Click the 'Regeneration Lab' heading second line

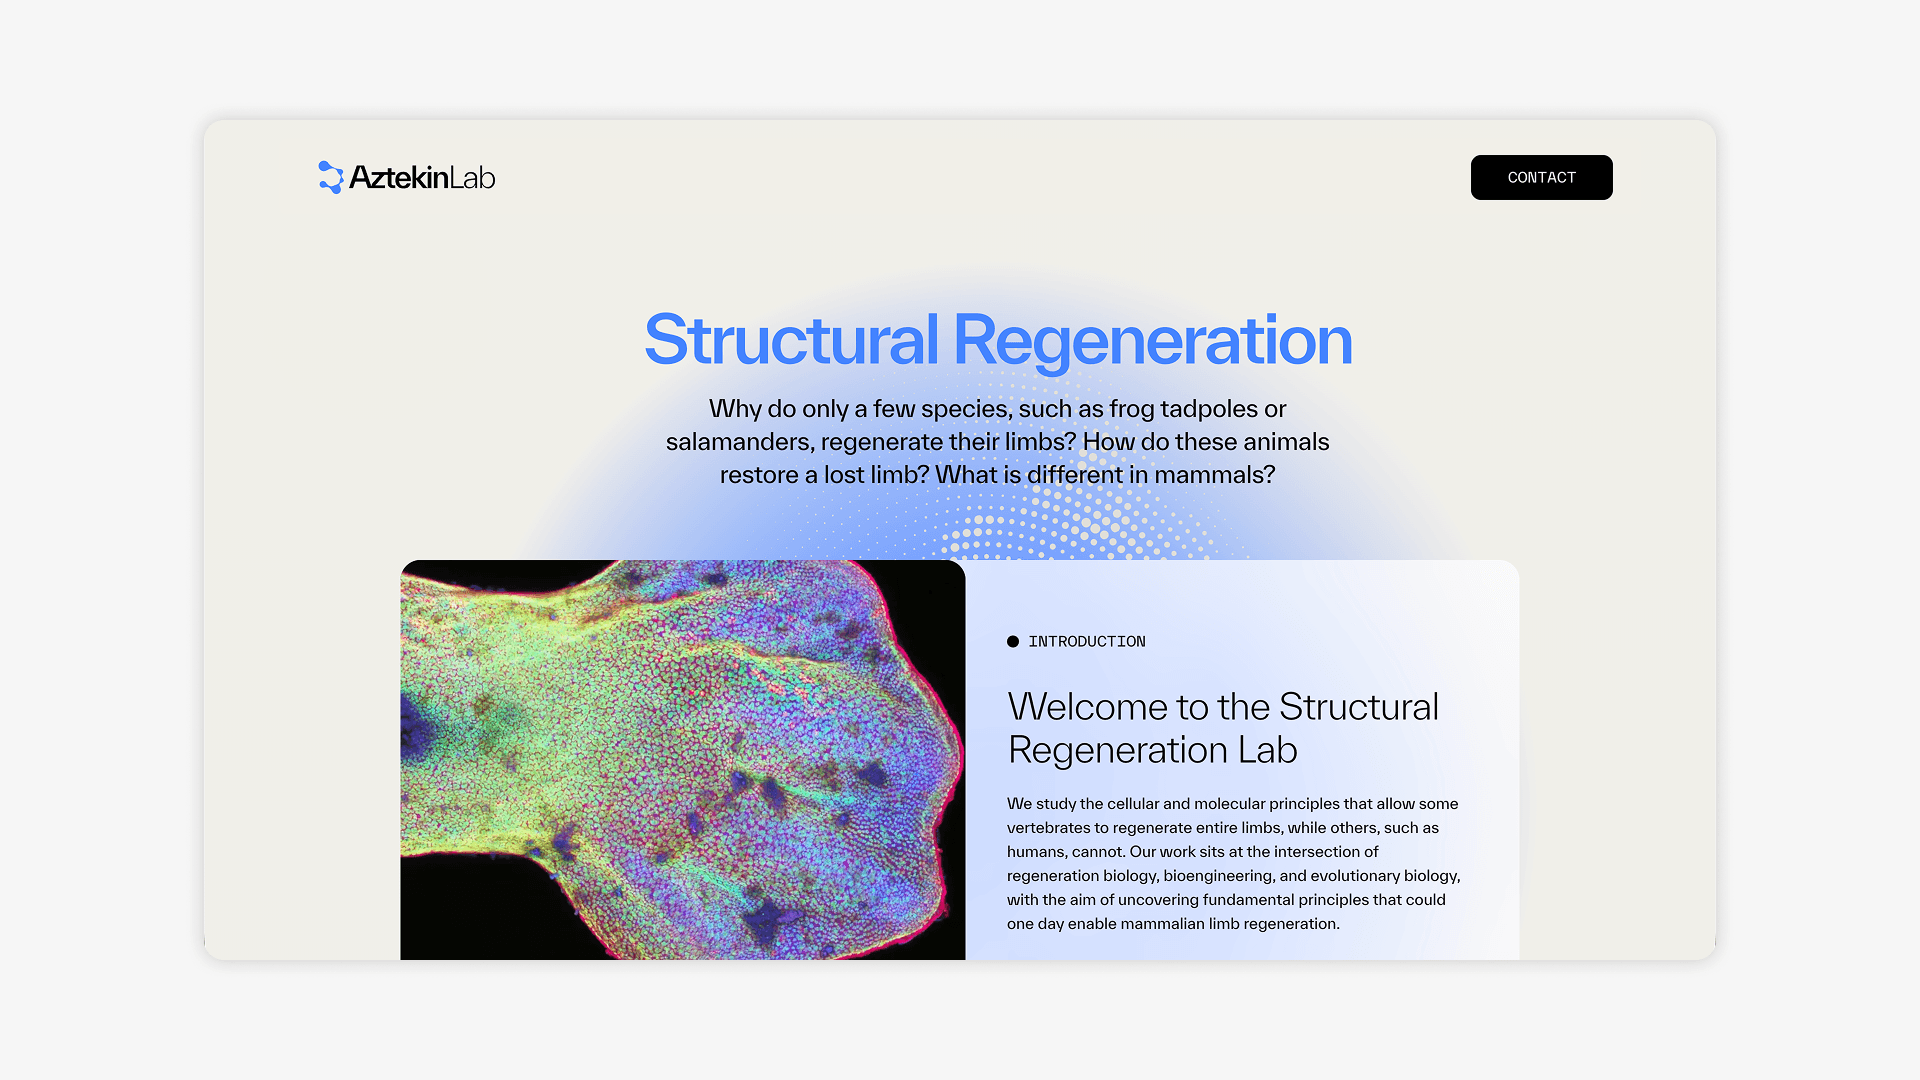tap(1151, 750)
